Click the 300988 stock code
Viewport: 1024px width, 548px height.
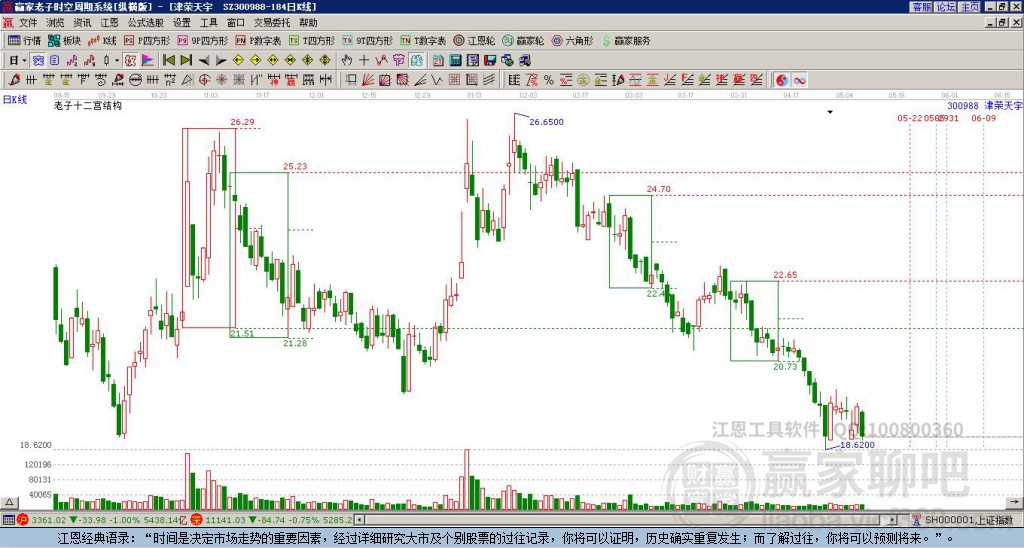click(x=963, y=105)
